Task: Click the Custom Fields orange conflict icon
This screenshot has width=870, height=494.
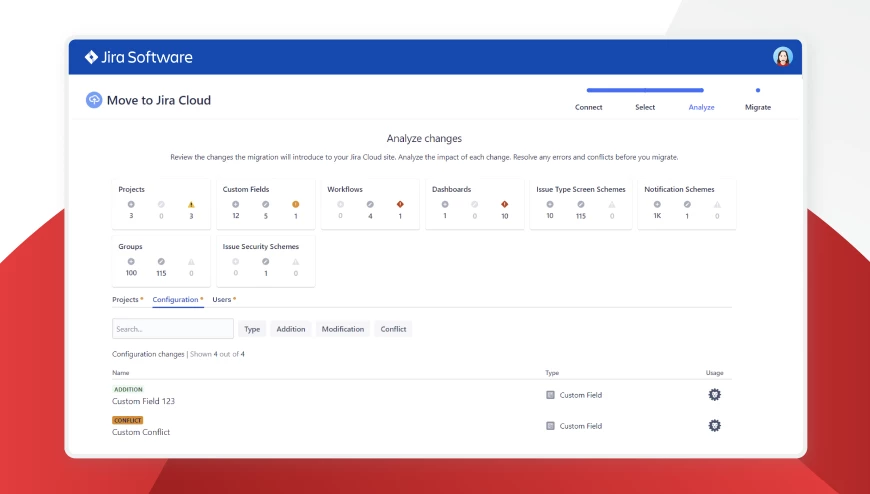Action: (x=295, y=204)
